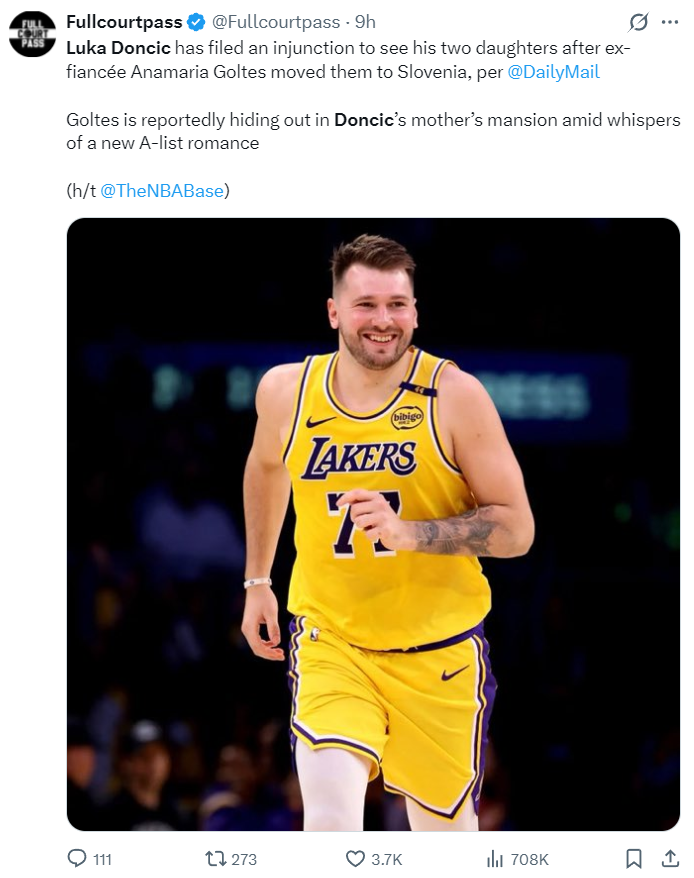Bookmark this post

633,859
